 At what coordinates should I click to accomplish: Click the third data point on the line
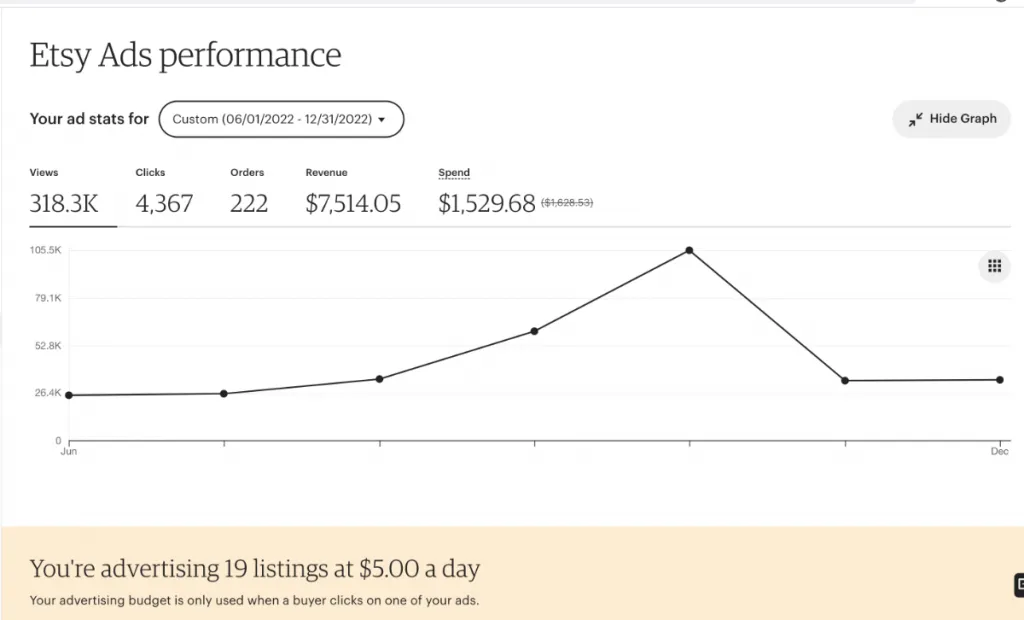379,379
